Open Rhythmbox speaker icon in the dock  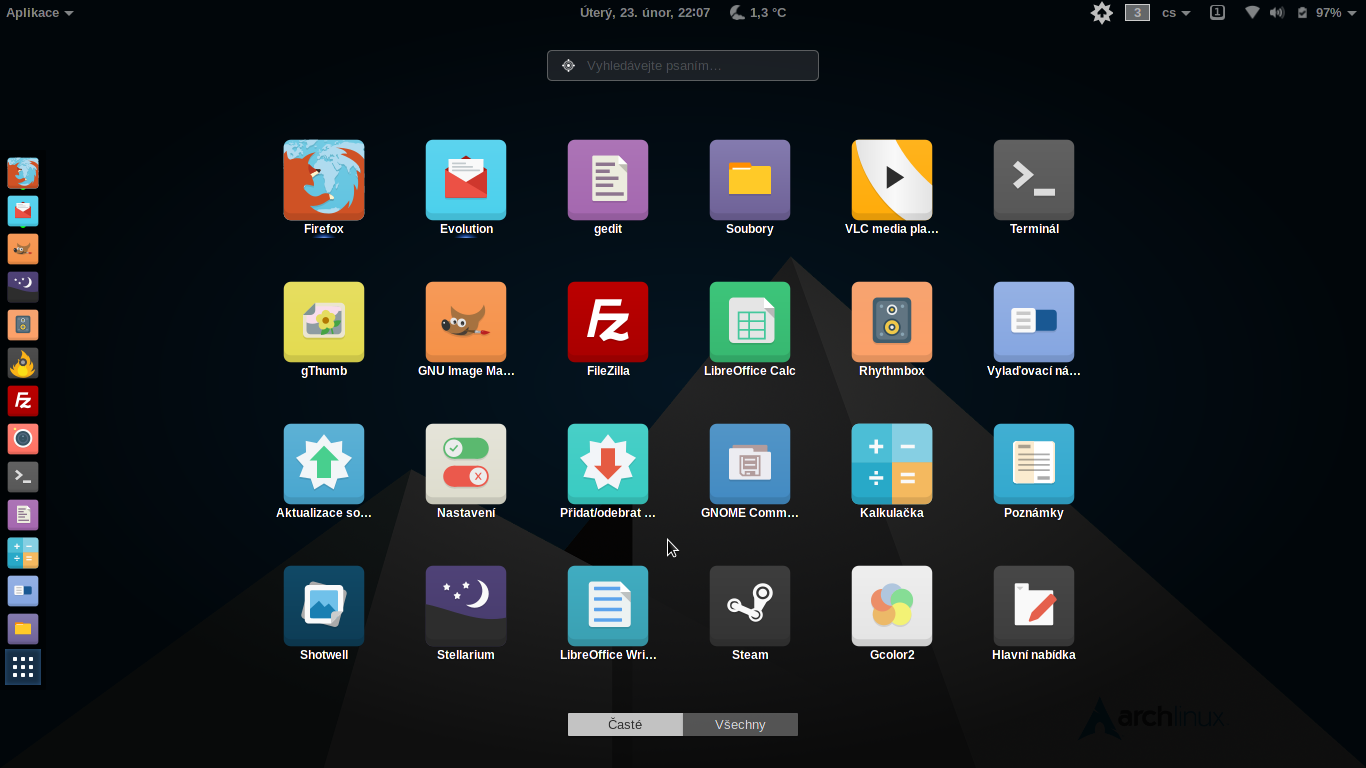click(x=23, y=325)
